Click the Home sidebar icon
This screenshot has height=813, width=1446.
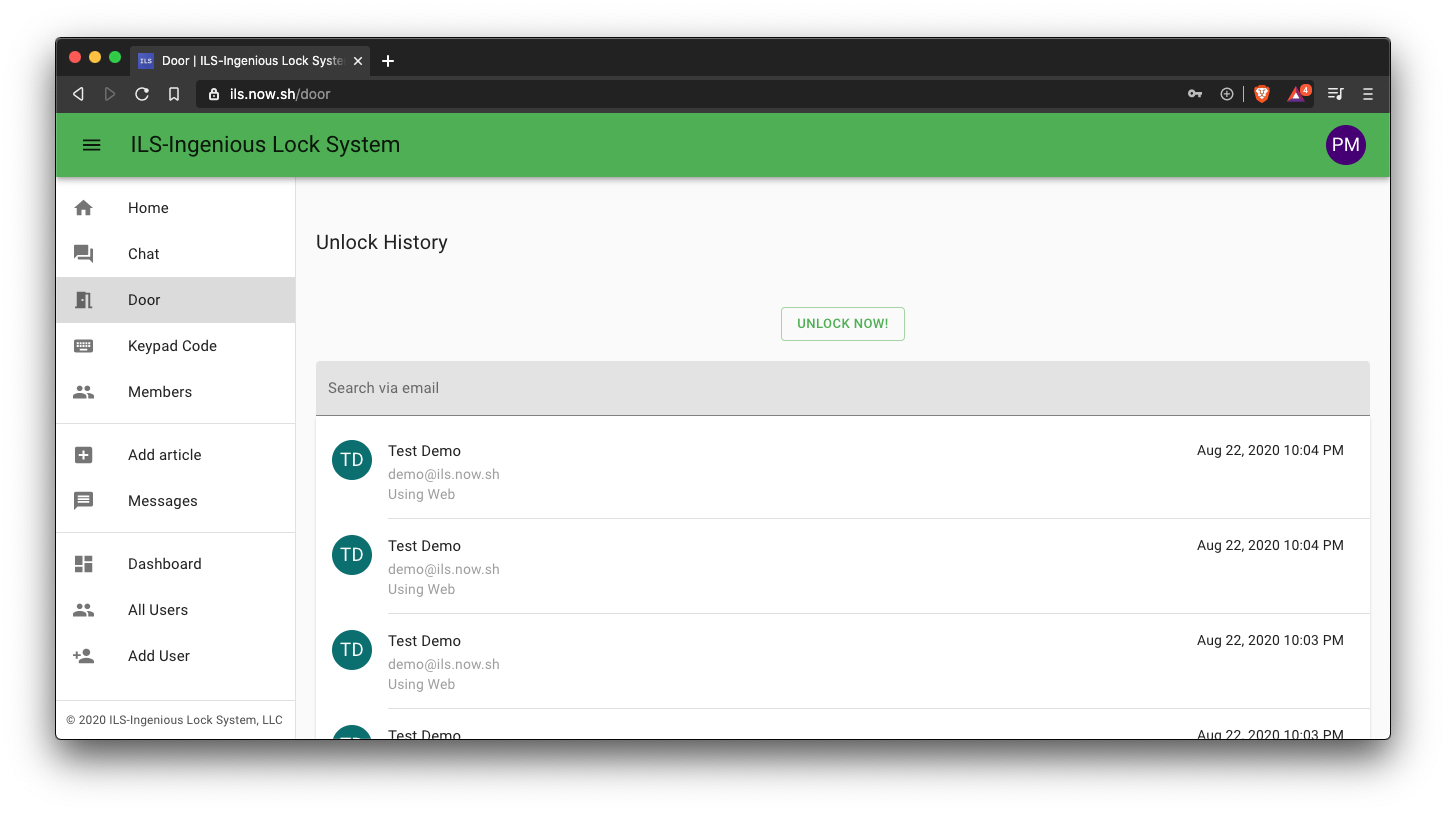pyautogui.click(x=84, y=208)
